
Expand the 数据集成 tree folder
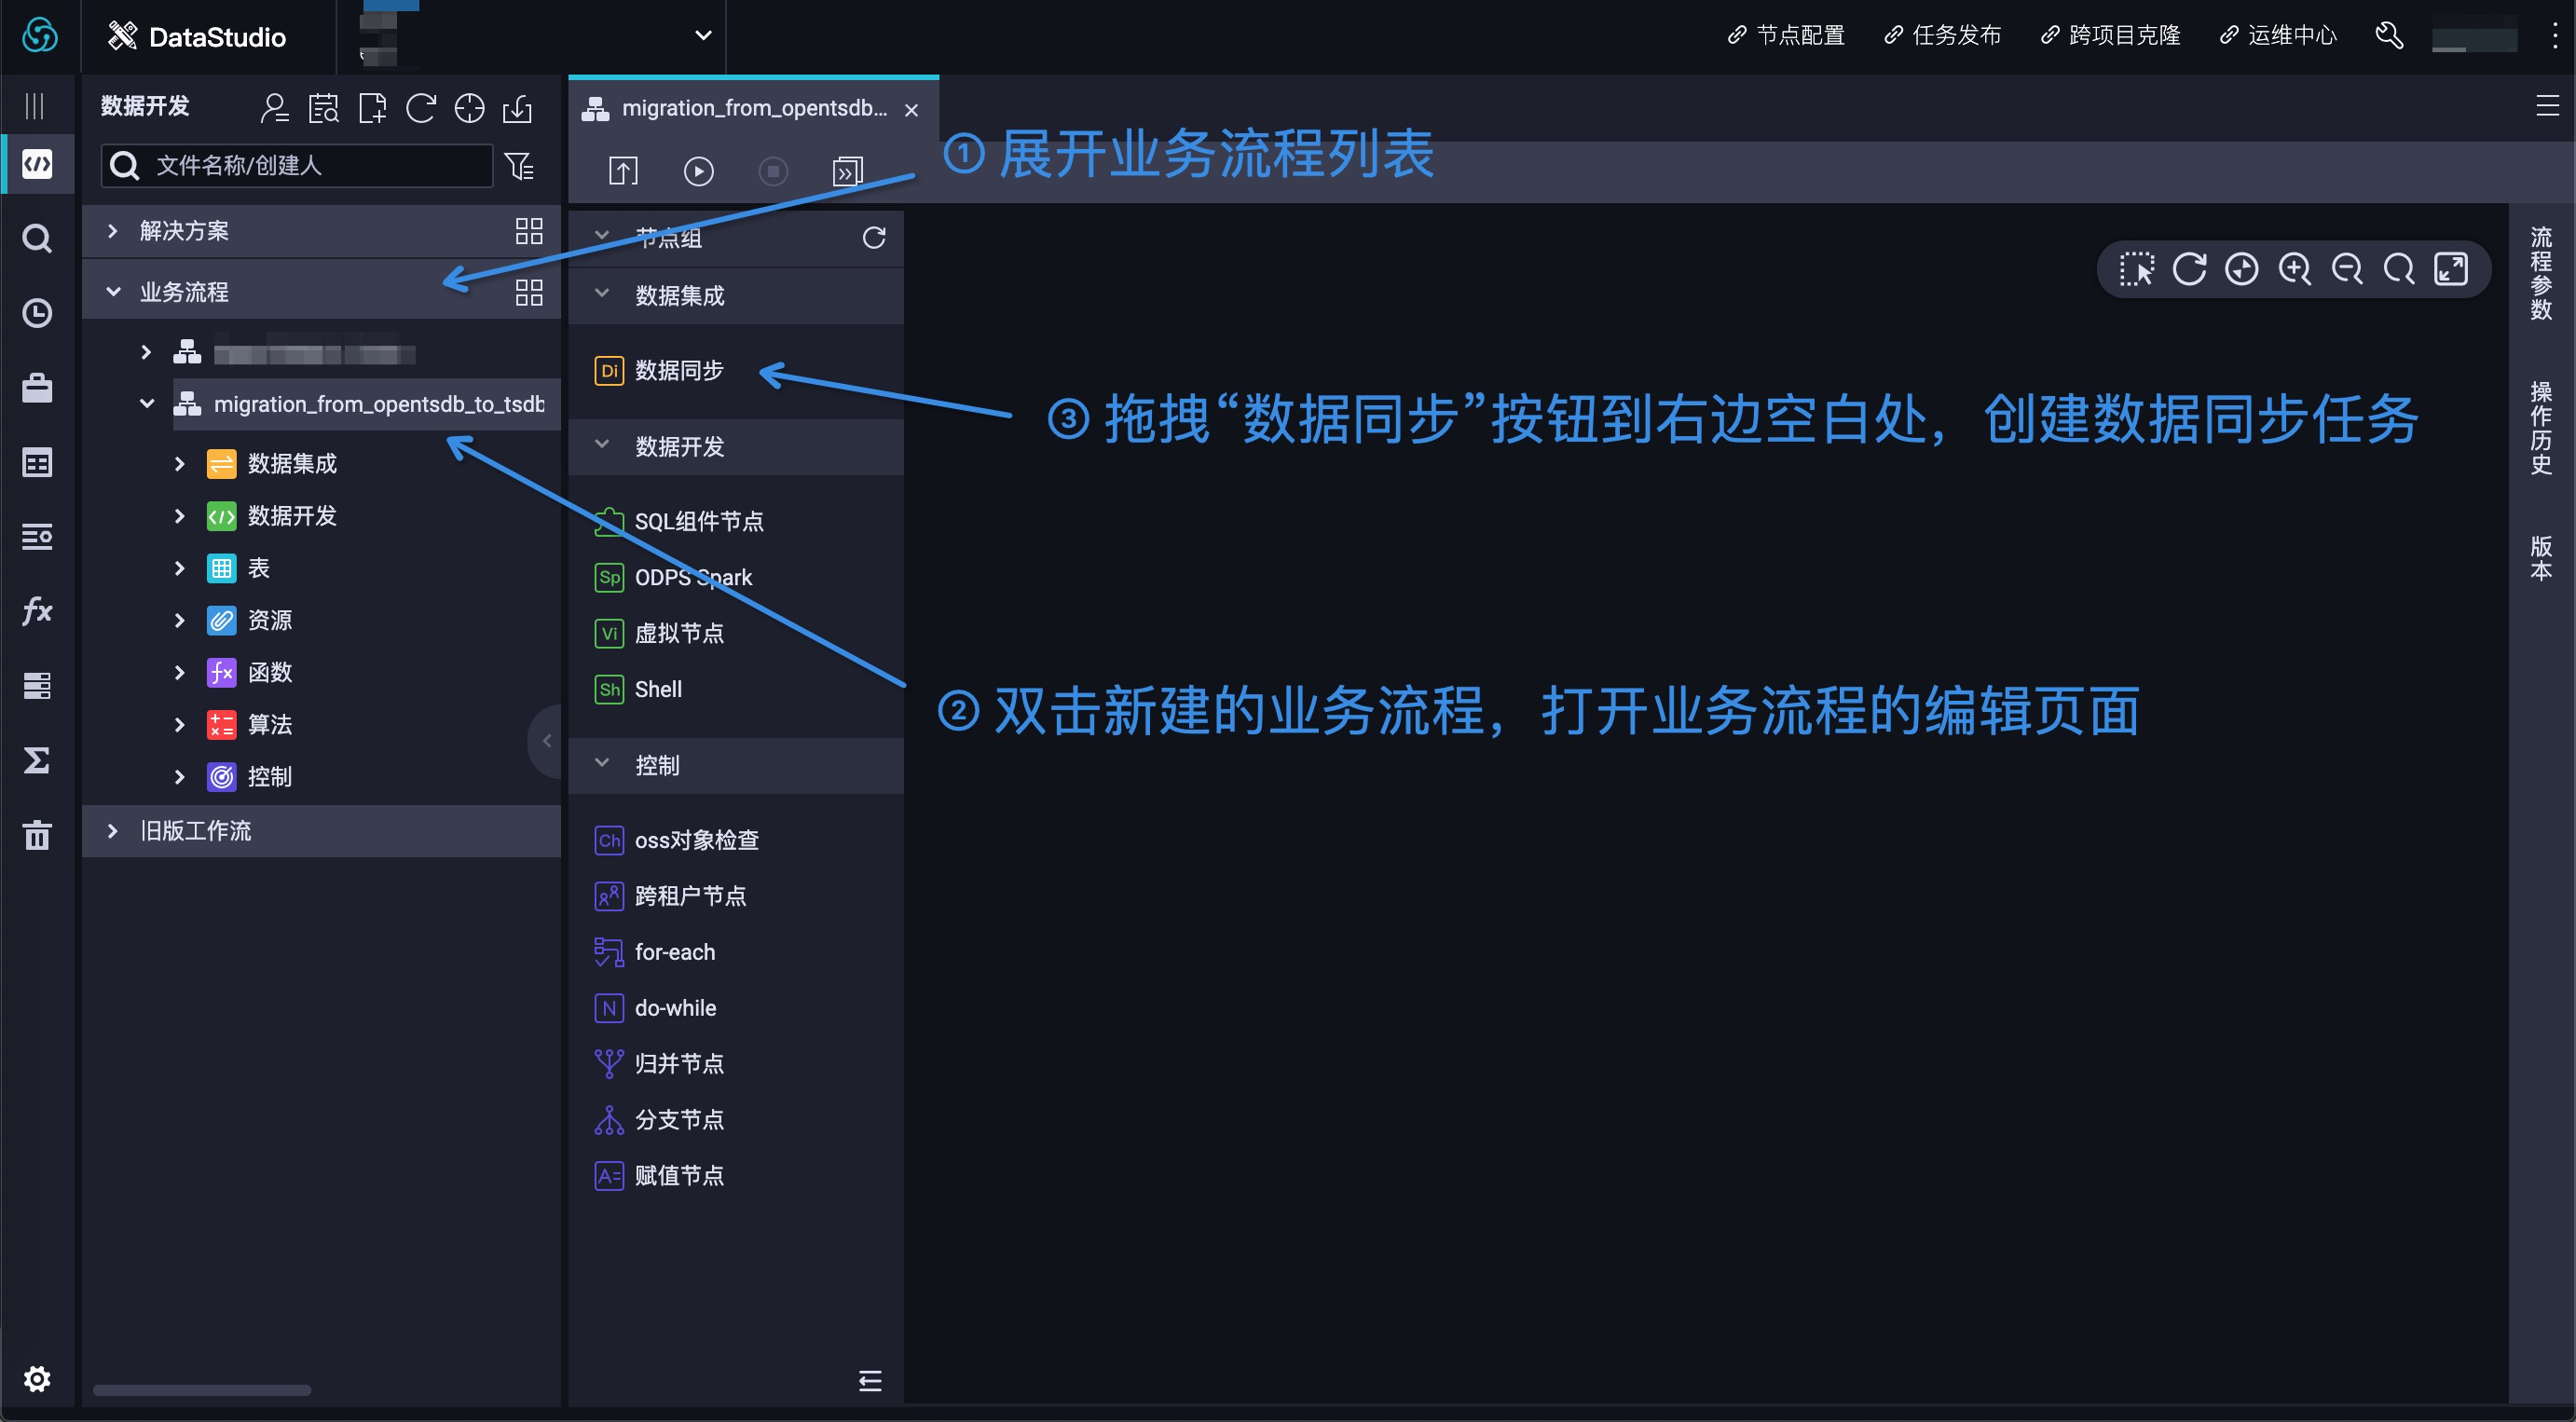(180, 464)
